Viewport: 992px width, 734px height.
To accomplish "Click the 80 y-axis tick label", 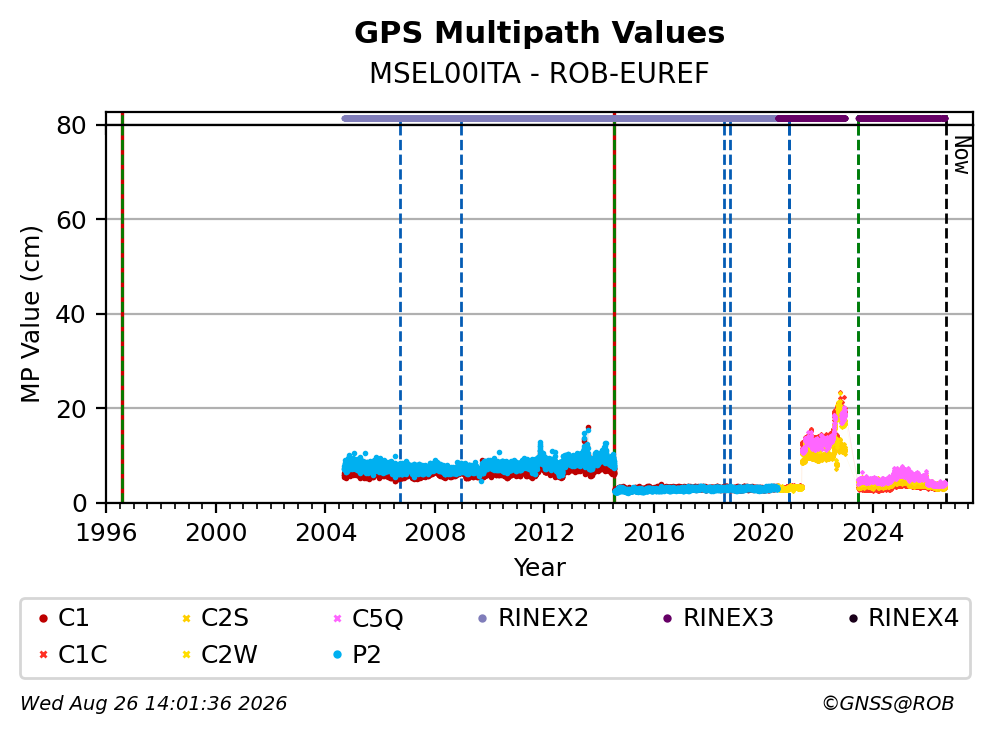I will [71, 125].
